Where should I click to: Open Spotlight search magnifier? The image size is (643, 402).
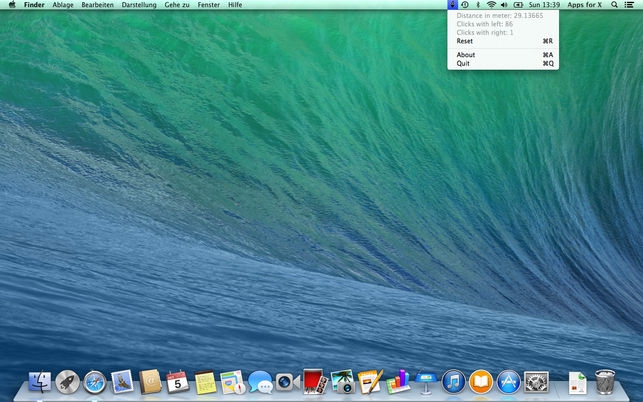point(616,5)
